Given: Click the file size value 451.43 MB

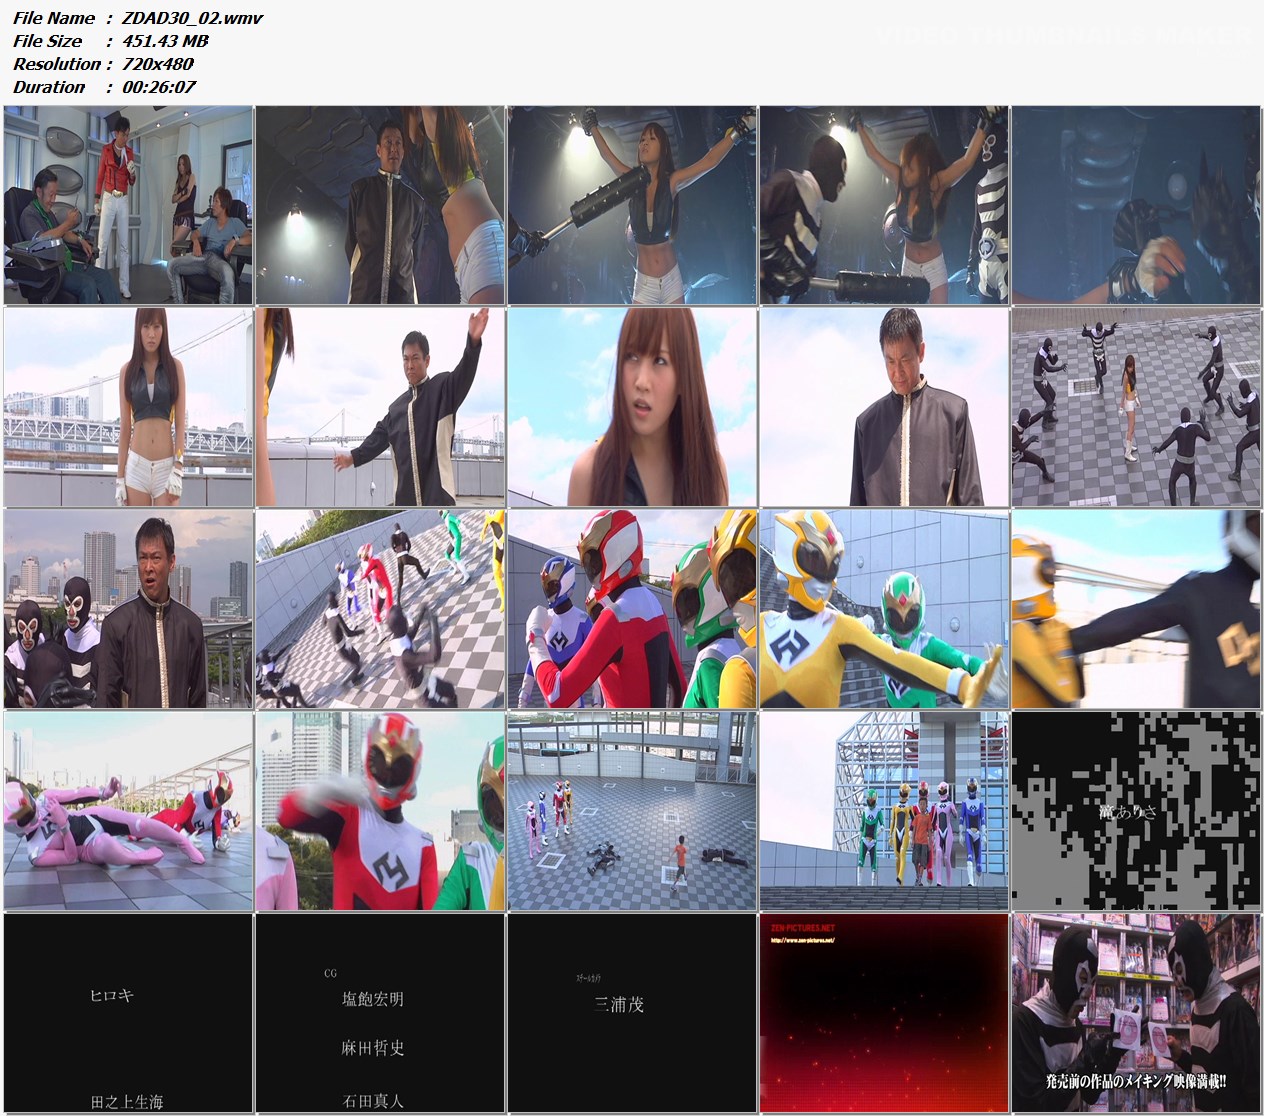Looking at the screenshot, I should click(x=165, y=41).
